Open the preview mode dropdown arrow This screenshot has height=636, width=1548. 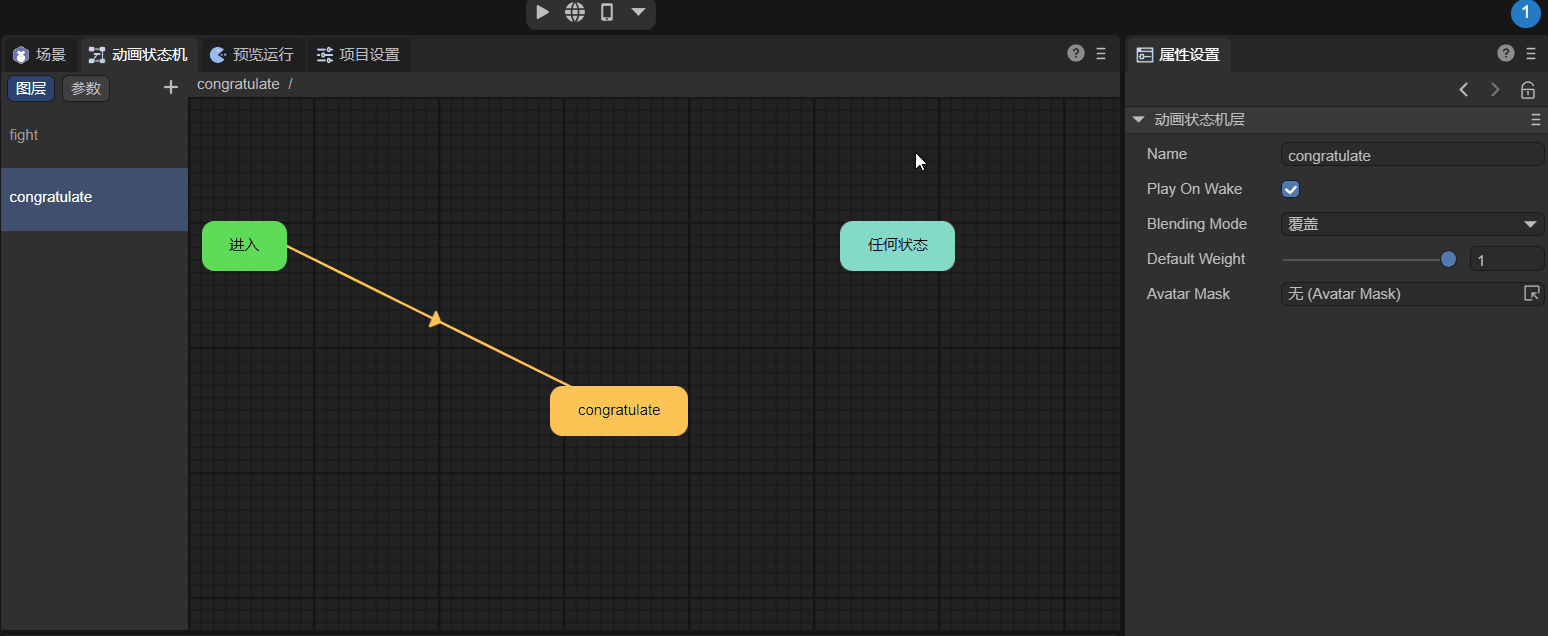638,12
